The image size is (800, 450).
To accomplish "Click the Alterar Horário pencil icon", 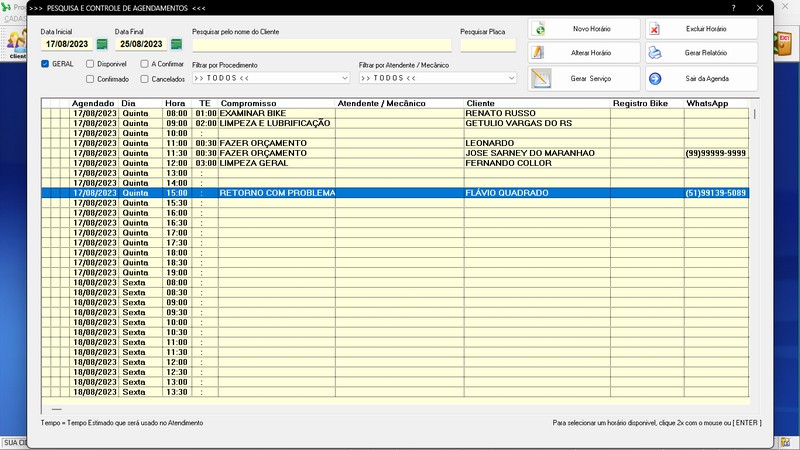I will 538,53.
